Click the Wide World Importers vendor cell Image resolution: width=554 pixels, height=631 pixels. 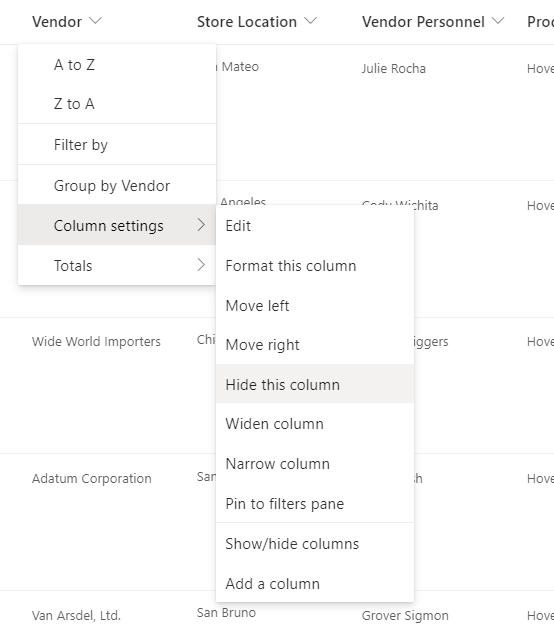96,341
